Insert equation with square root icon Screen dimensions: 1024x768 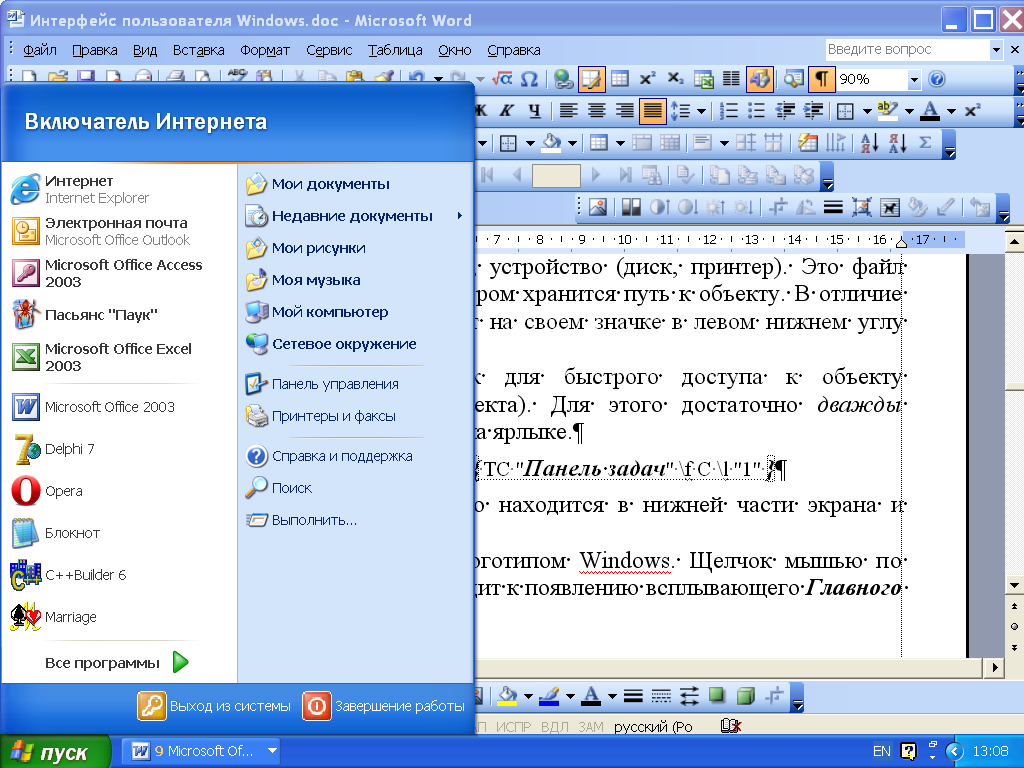pos(502,80)
